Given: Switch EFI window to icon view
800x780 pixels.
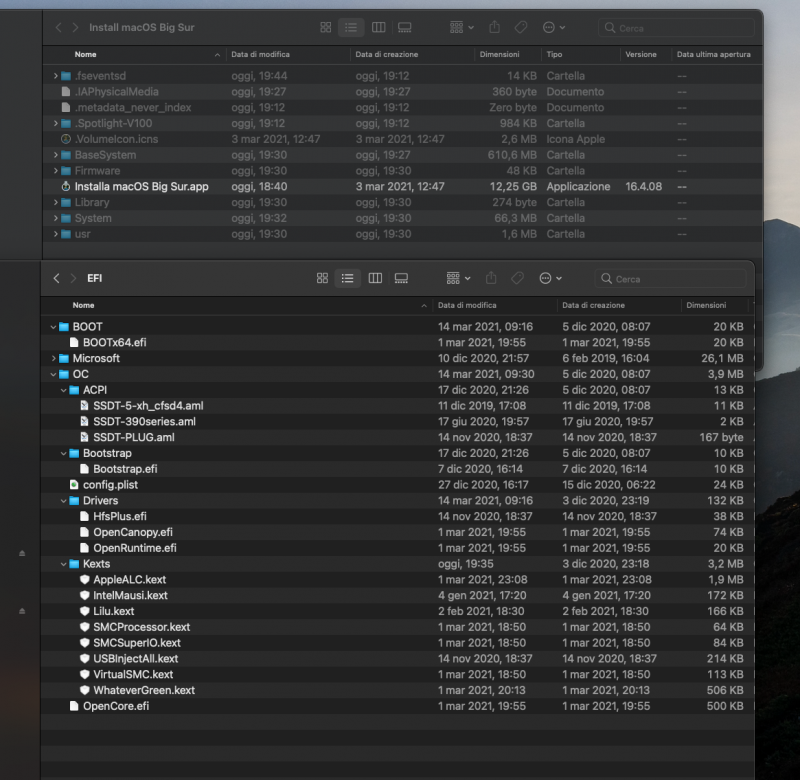Looking at the screenshot, I should click(322, 278).
